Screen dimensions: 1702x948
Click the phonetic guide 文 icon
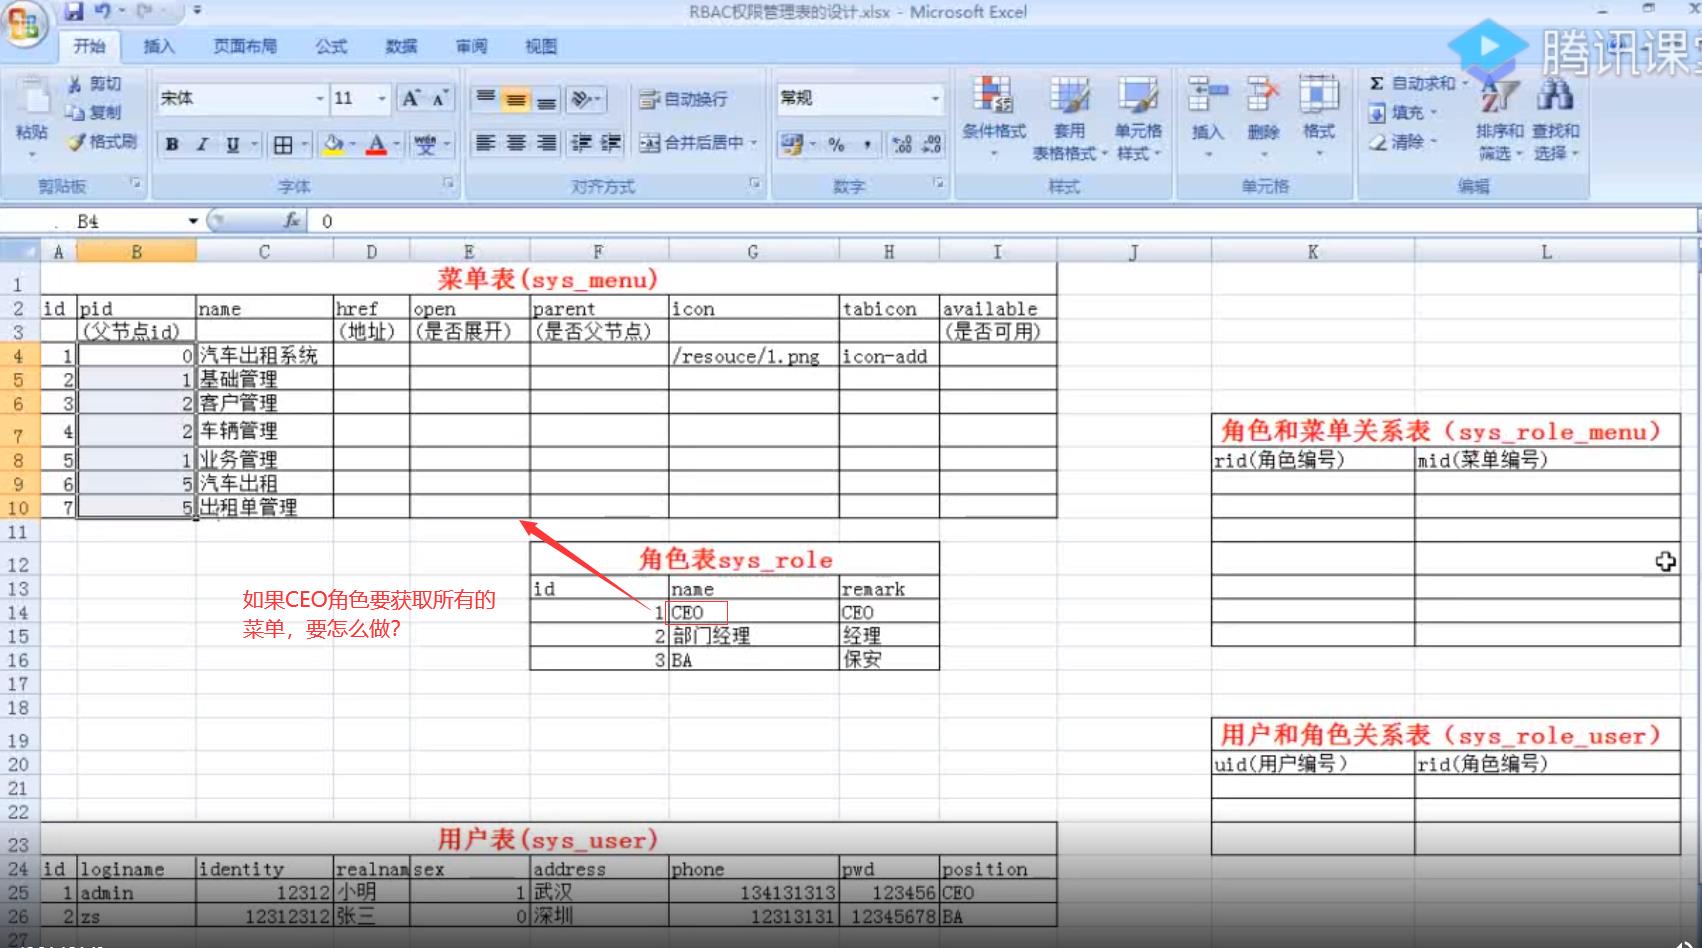click(x=426, y=145)
